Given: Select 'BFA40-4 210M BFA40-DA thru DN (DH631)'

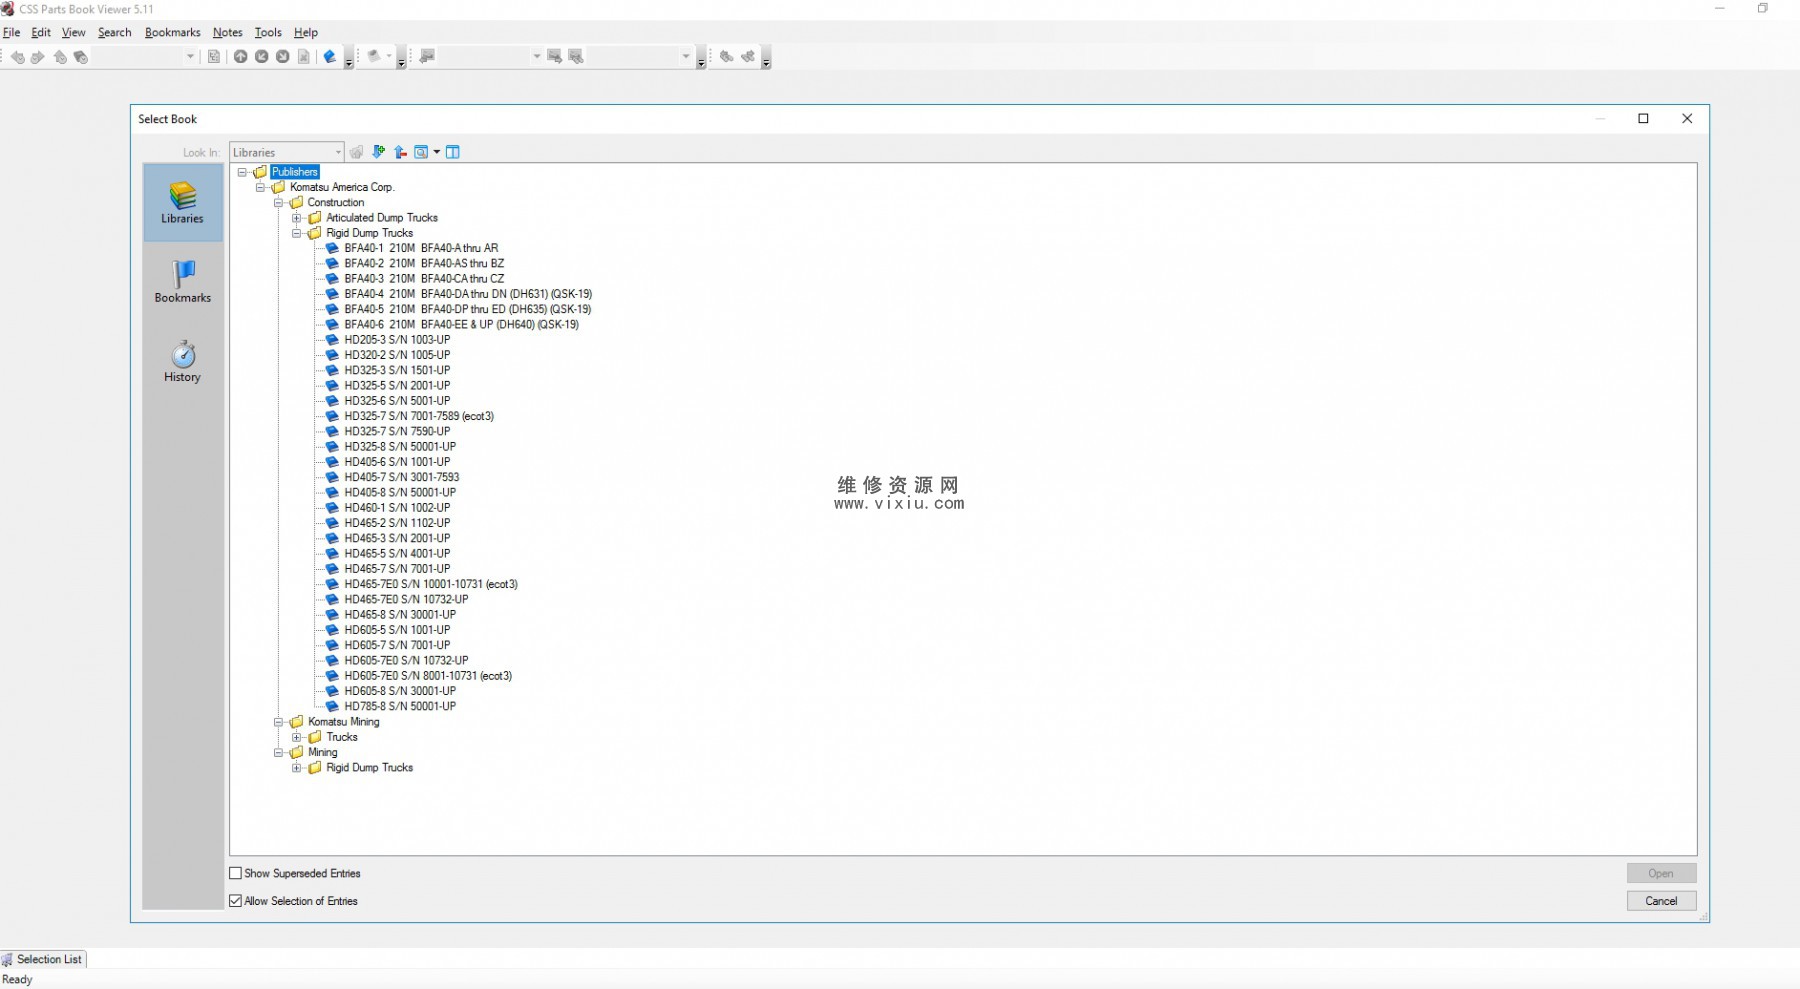Looking at the screenshot, I should 468,294.
